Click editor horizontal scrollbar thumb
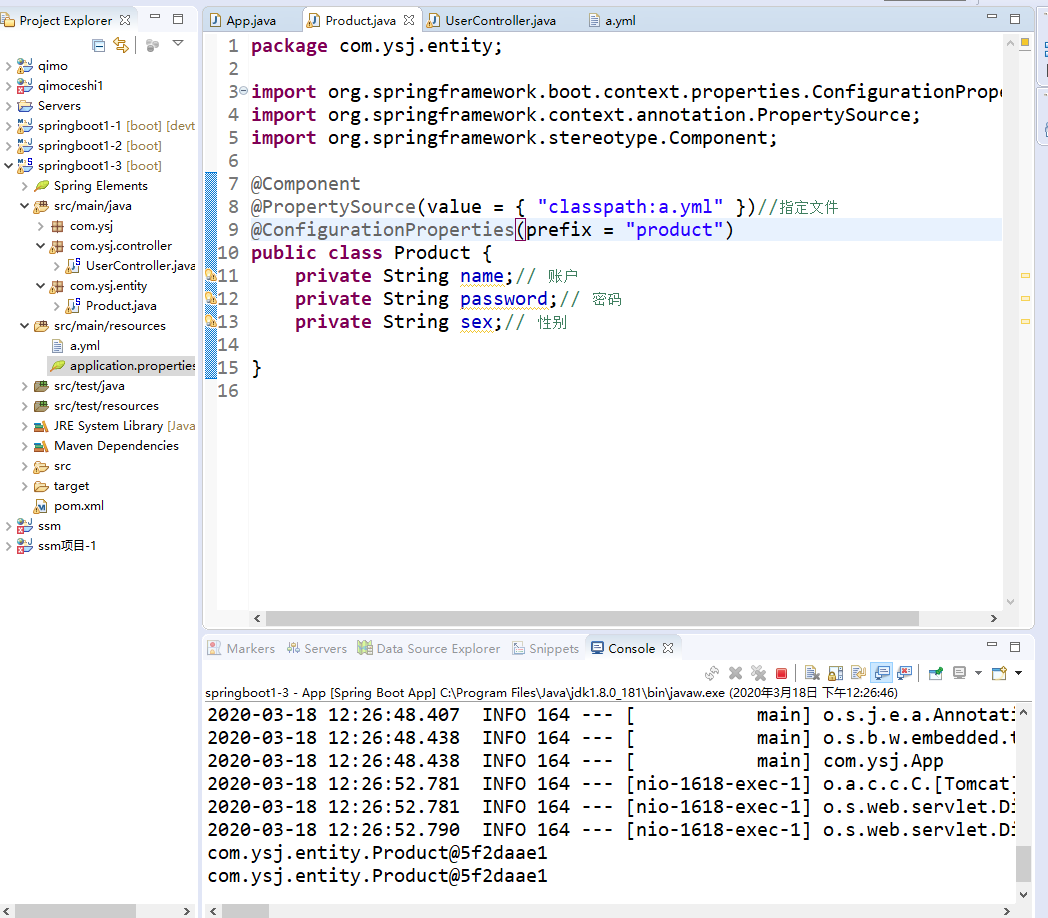The image size is (1048, 918). coord(592,618)
